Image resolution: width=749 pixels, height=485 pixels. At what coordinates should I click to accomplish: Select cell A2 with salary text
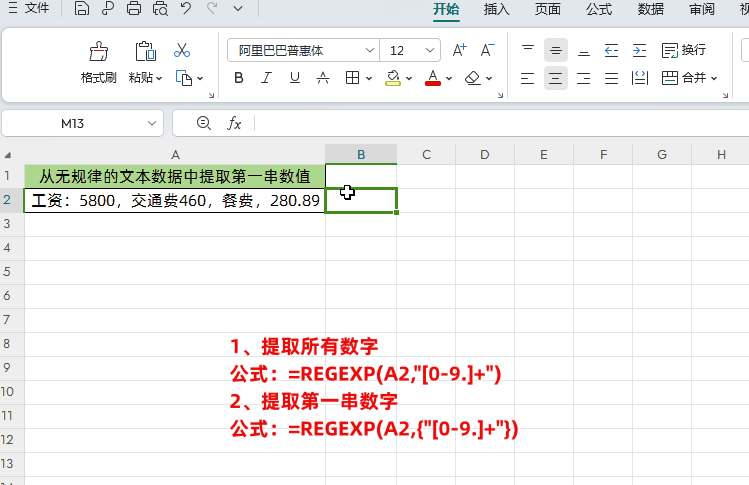coord(175,201)
